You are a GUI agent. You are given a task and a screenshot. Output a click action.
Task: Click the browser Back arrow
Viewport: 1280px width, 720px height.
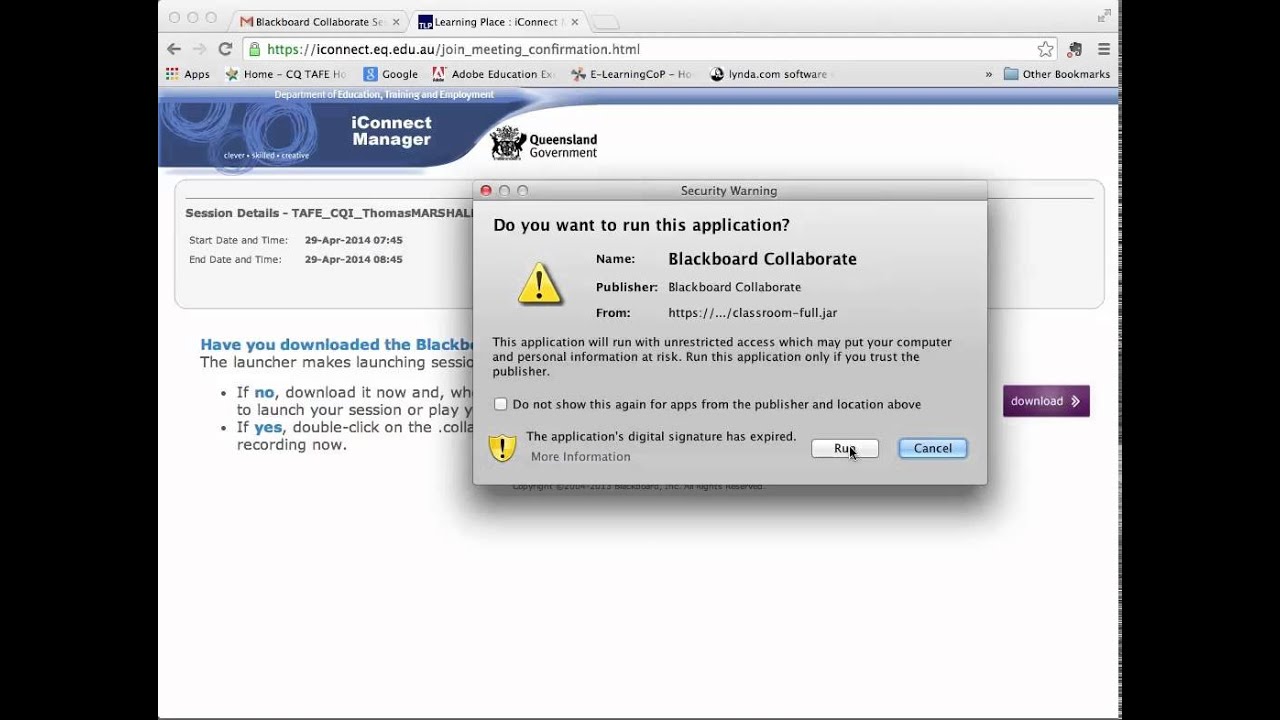[x=174, y=49]
